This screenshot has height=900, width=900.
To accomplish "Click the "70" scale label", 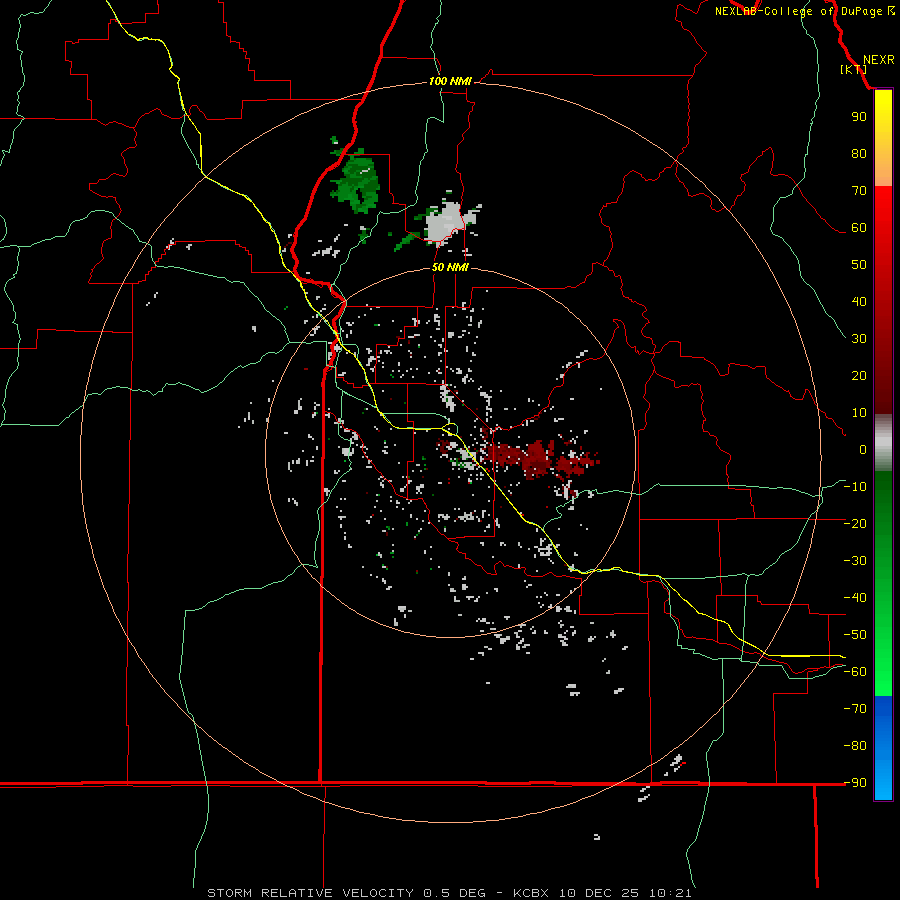I will click(859, 191).
